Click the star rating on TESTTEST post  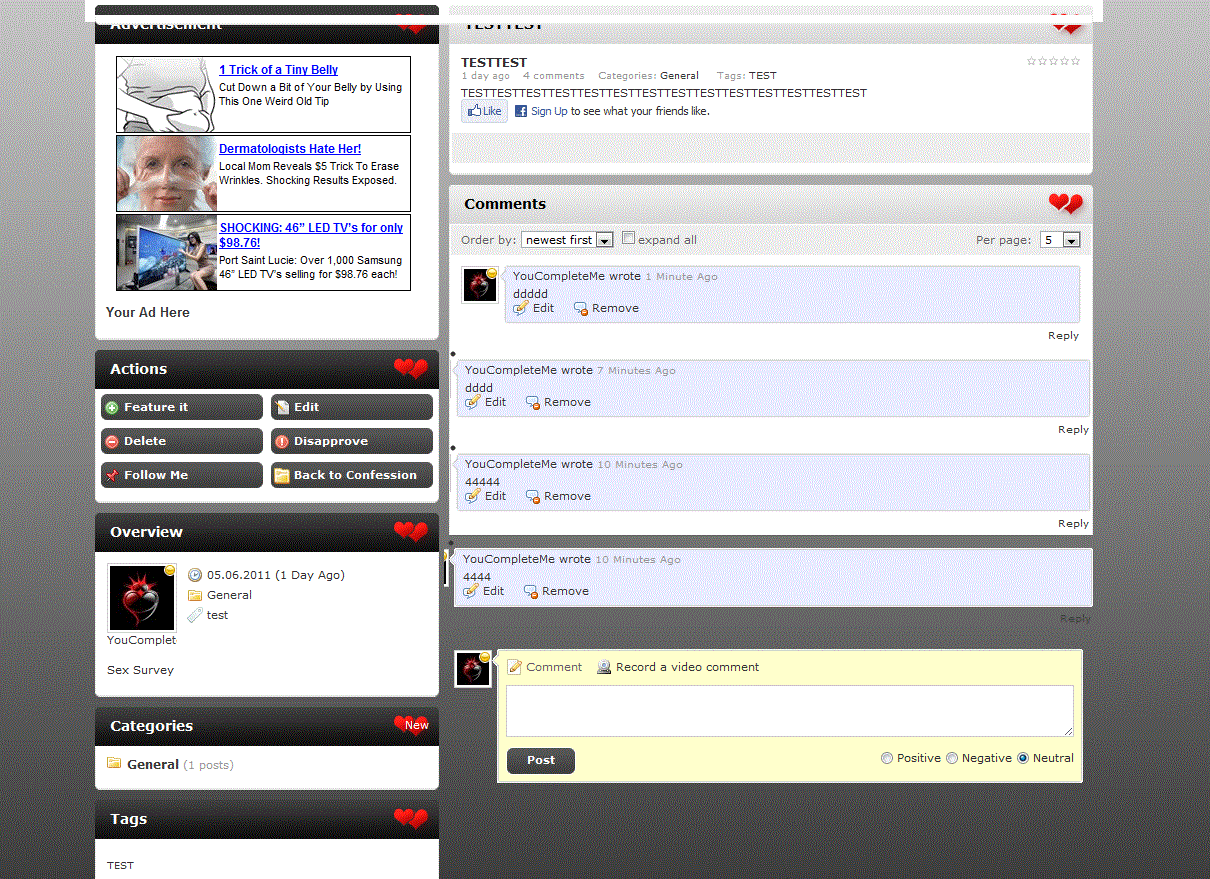tap(1053, 61)
